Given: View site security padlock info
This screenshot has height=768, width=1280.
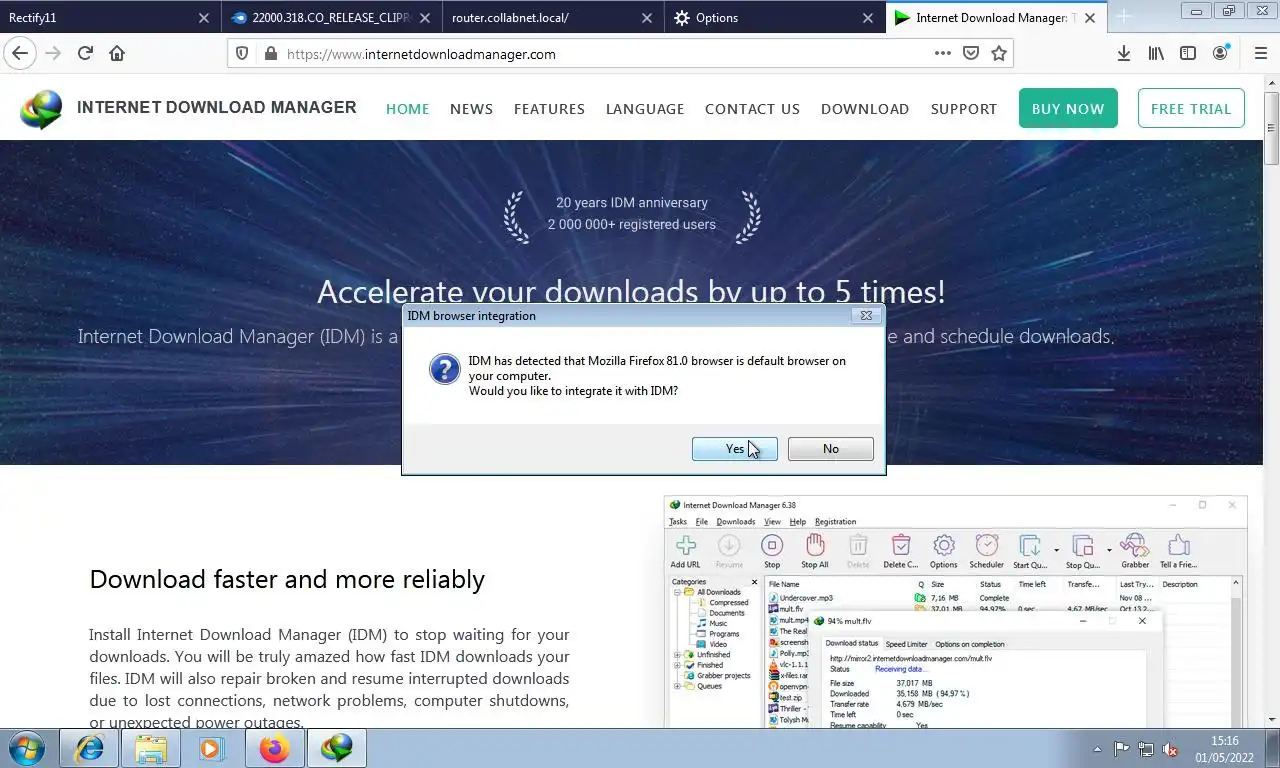Looking at the screenshot, I should [x=270, y=54].
